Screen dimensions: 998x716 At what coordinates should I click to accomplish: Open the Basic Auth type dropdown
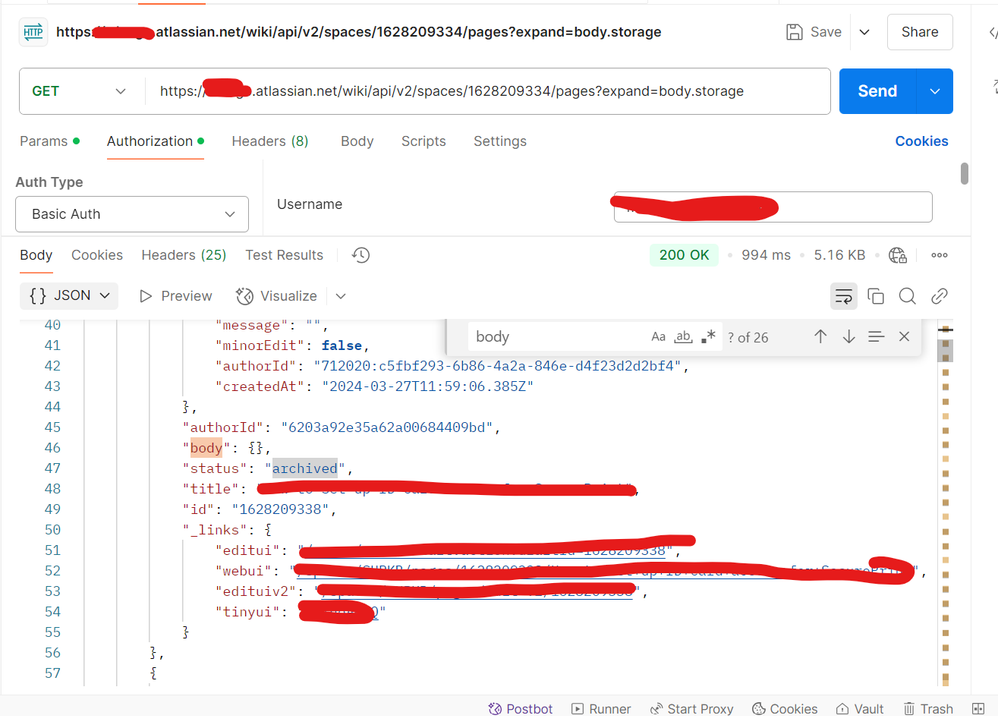(x=132, y=214)
